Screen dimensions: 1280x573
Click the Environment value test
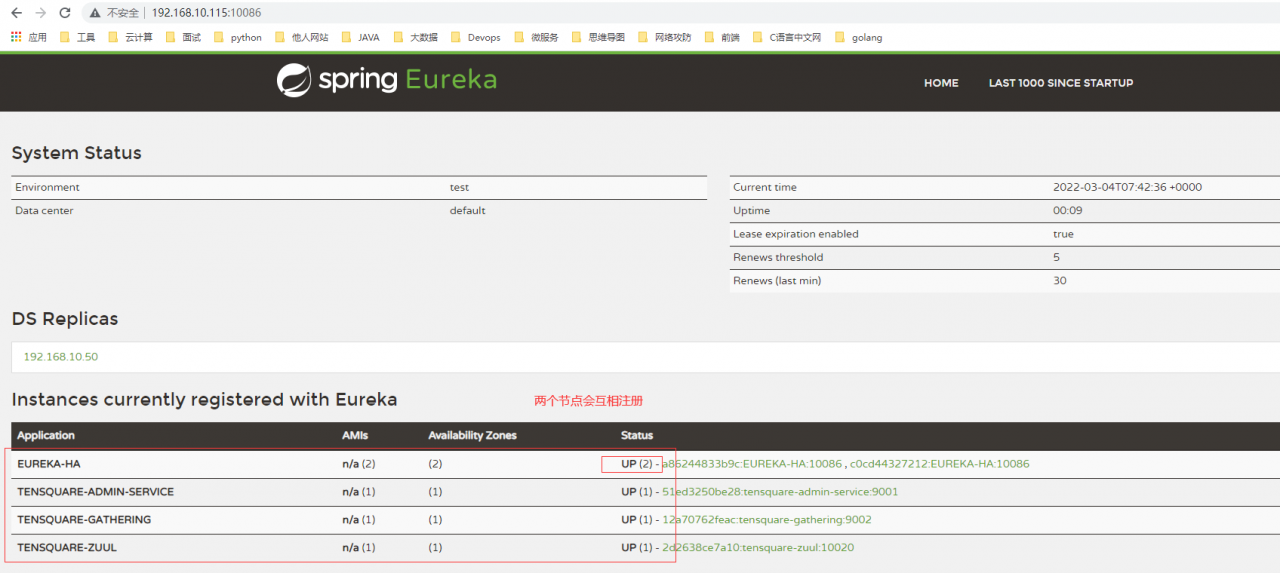459,187
